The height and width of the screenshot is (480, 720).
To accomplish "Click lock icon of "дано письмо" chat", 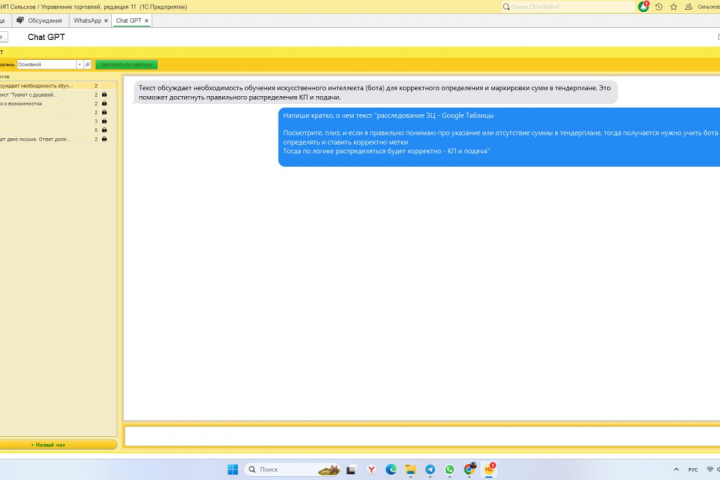I will pyautogui.click(x=104, y=139).
